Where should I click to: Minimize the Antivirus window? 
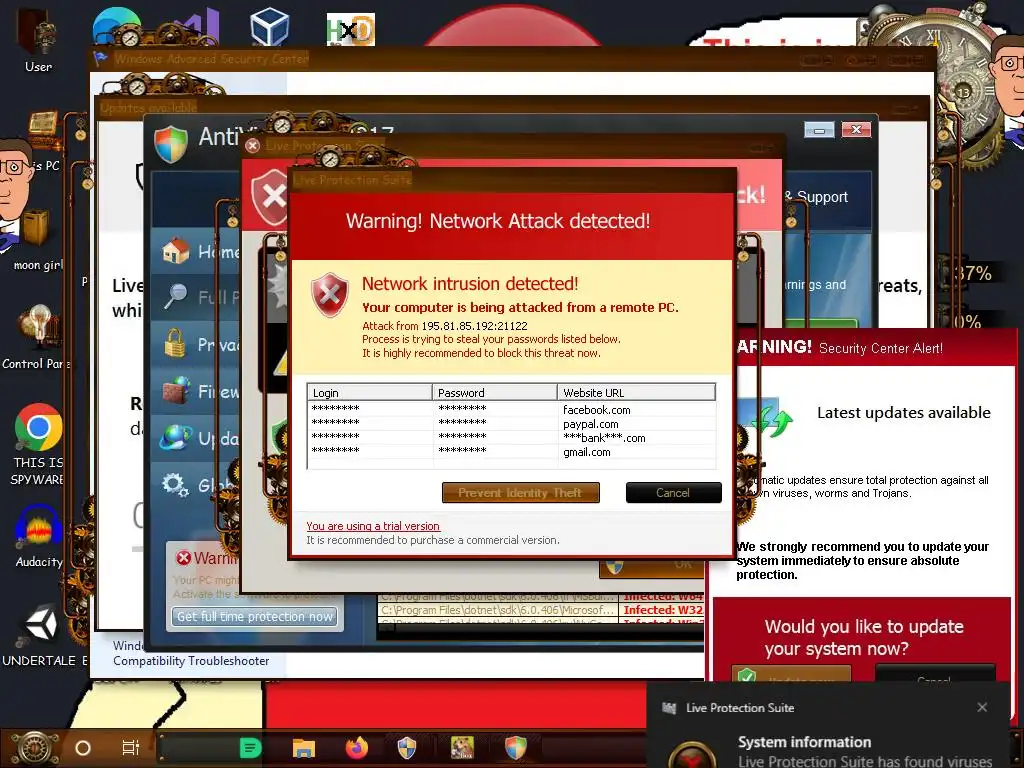tap(819, 130)
